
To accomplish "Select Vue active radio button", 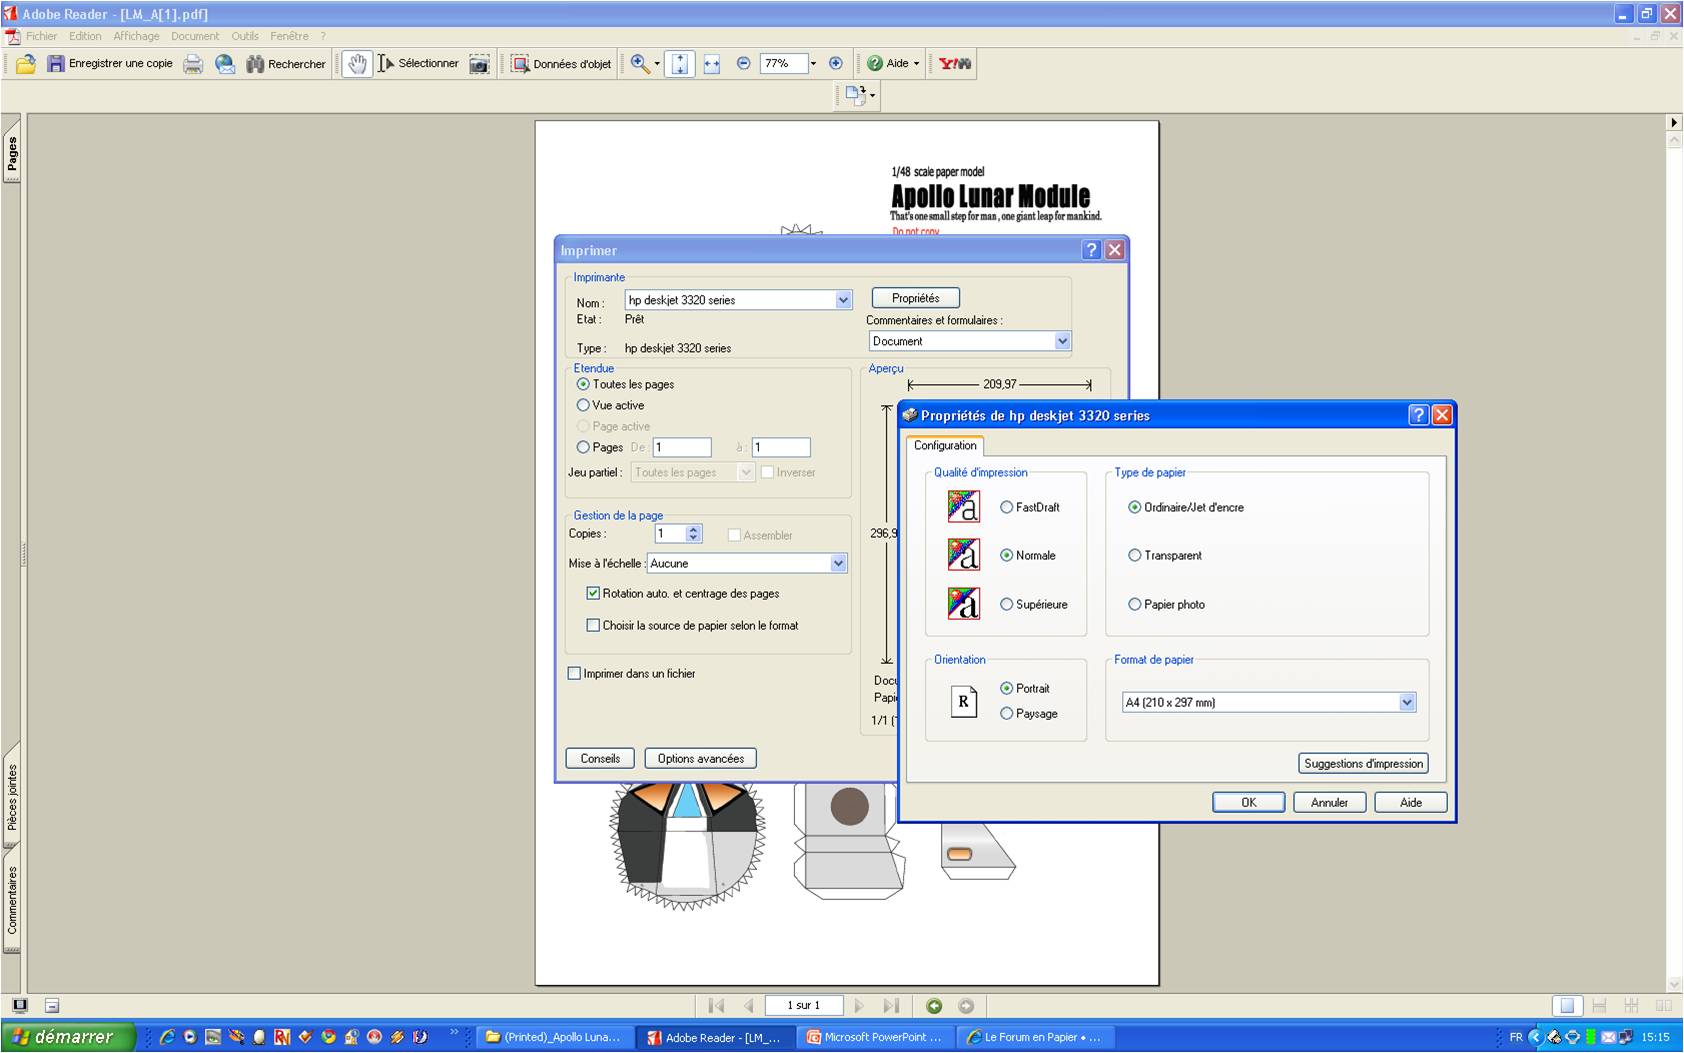I will (583, 405).
